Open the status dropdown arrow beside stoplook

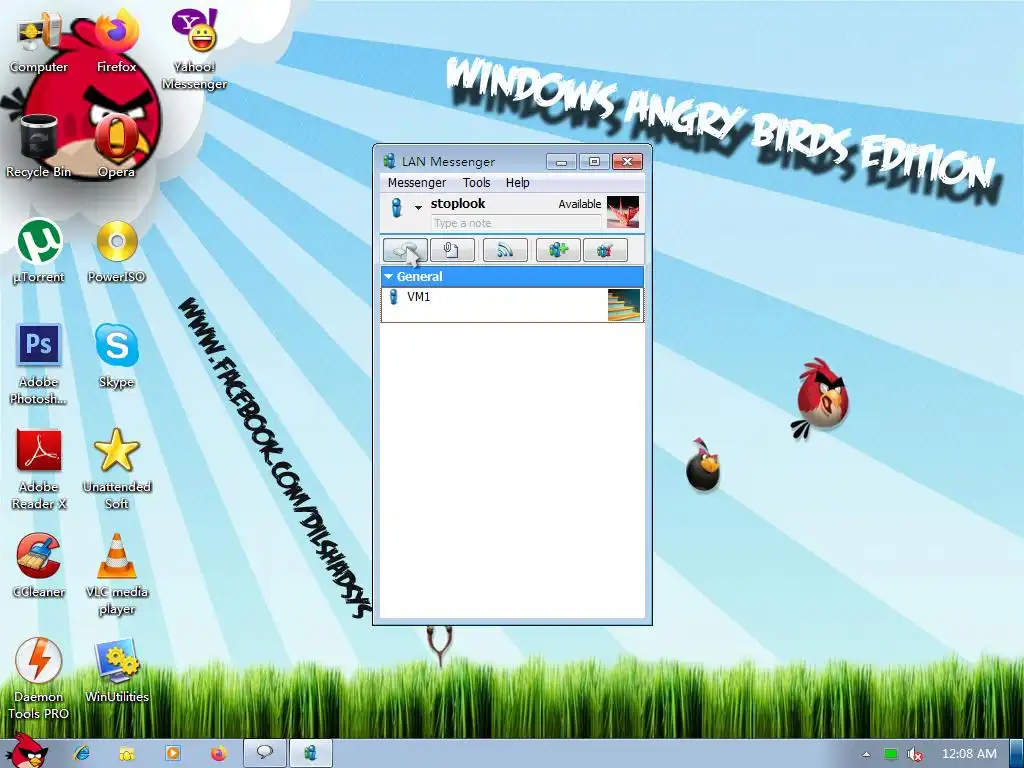pos(418,208)
